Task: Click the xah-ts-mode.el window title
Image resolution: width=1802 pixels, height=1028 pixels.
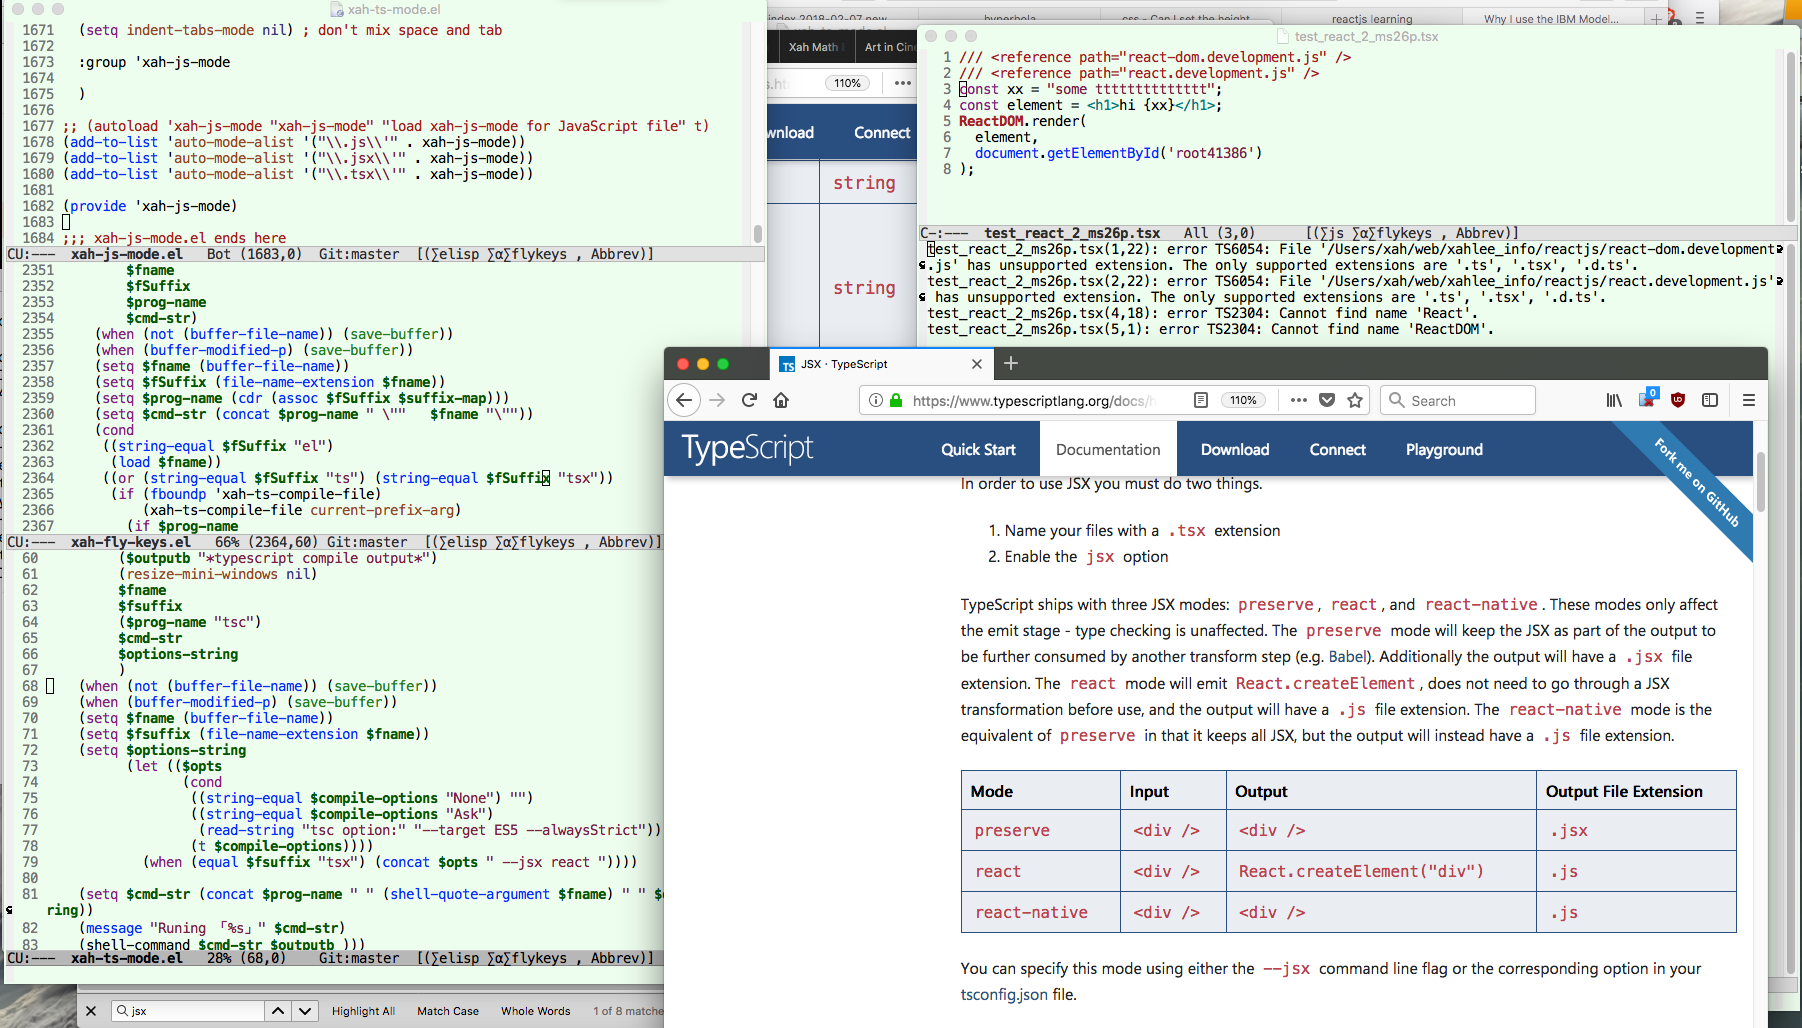Action: pos(394,9)
